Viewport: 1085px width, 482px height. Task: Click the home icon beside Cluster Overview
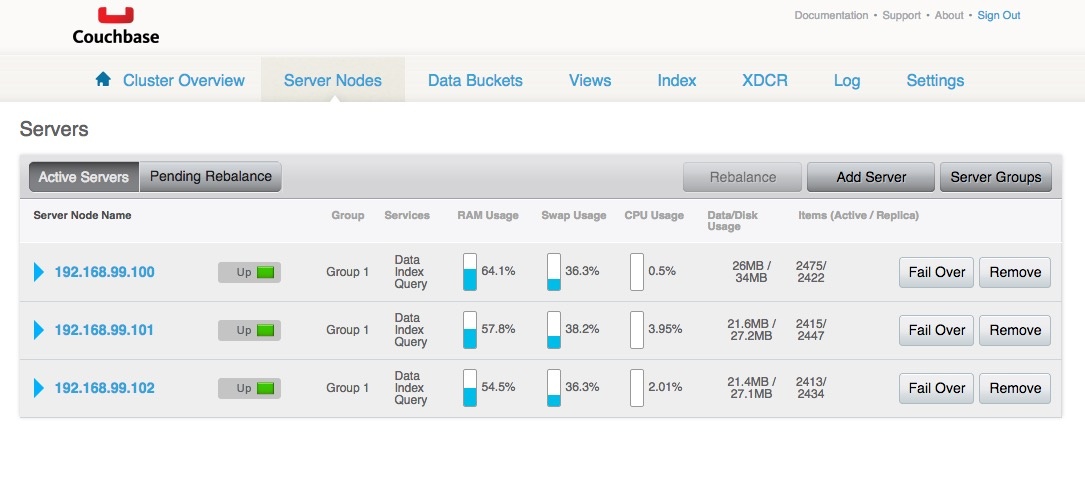tap(103, 80)
